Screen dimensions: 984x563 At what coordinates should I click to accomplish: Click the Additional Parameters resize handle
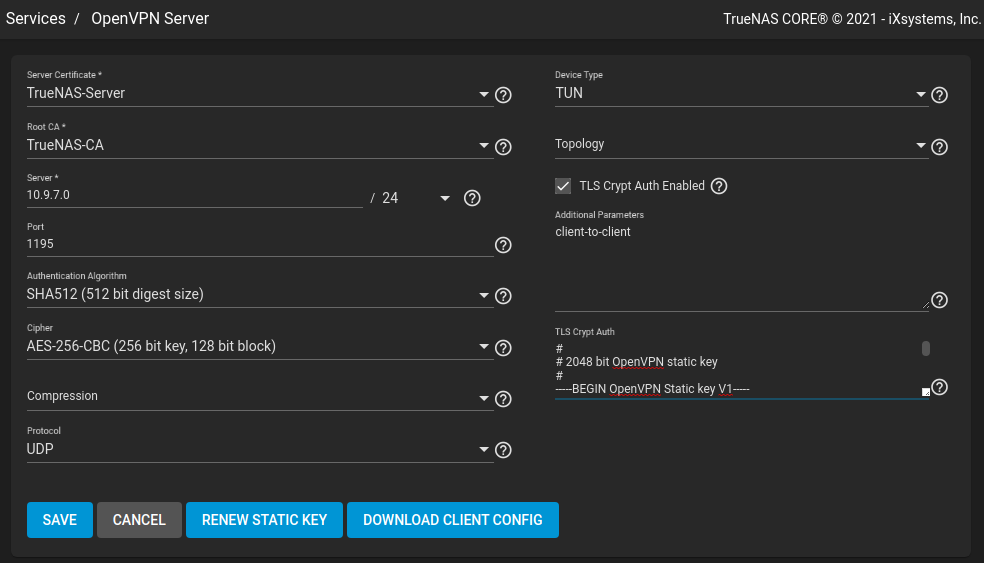pyautogui.click(x=926, y=305)
